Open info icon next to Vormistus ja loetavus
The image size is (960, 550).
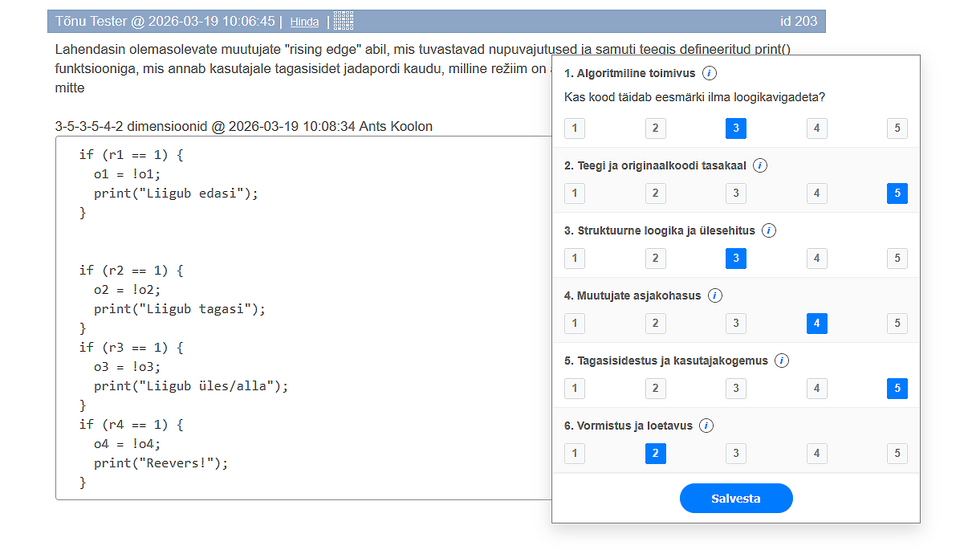(706, 426)
